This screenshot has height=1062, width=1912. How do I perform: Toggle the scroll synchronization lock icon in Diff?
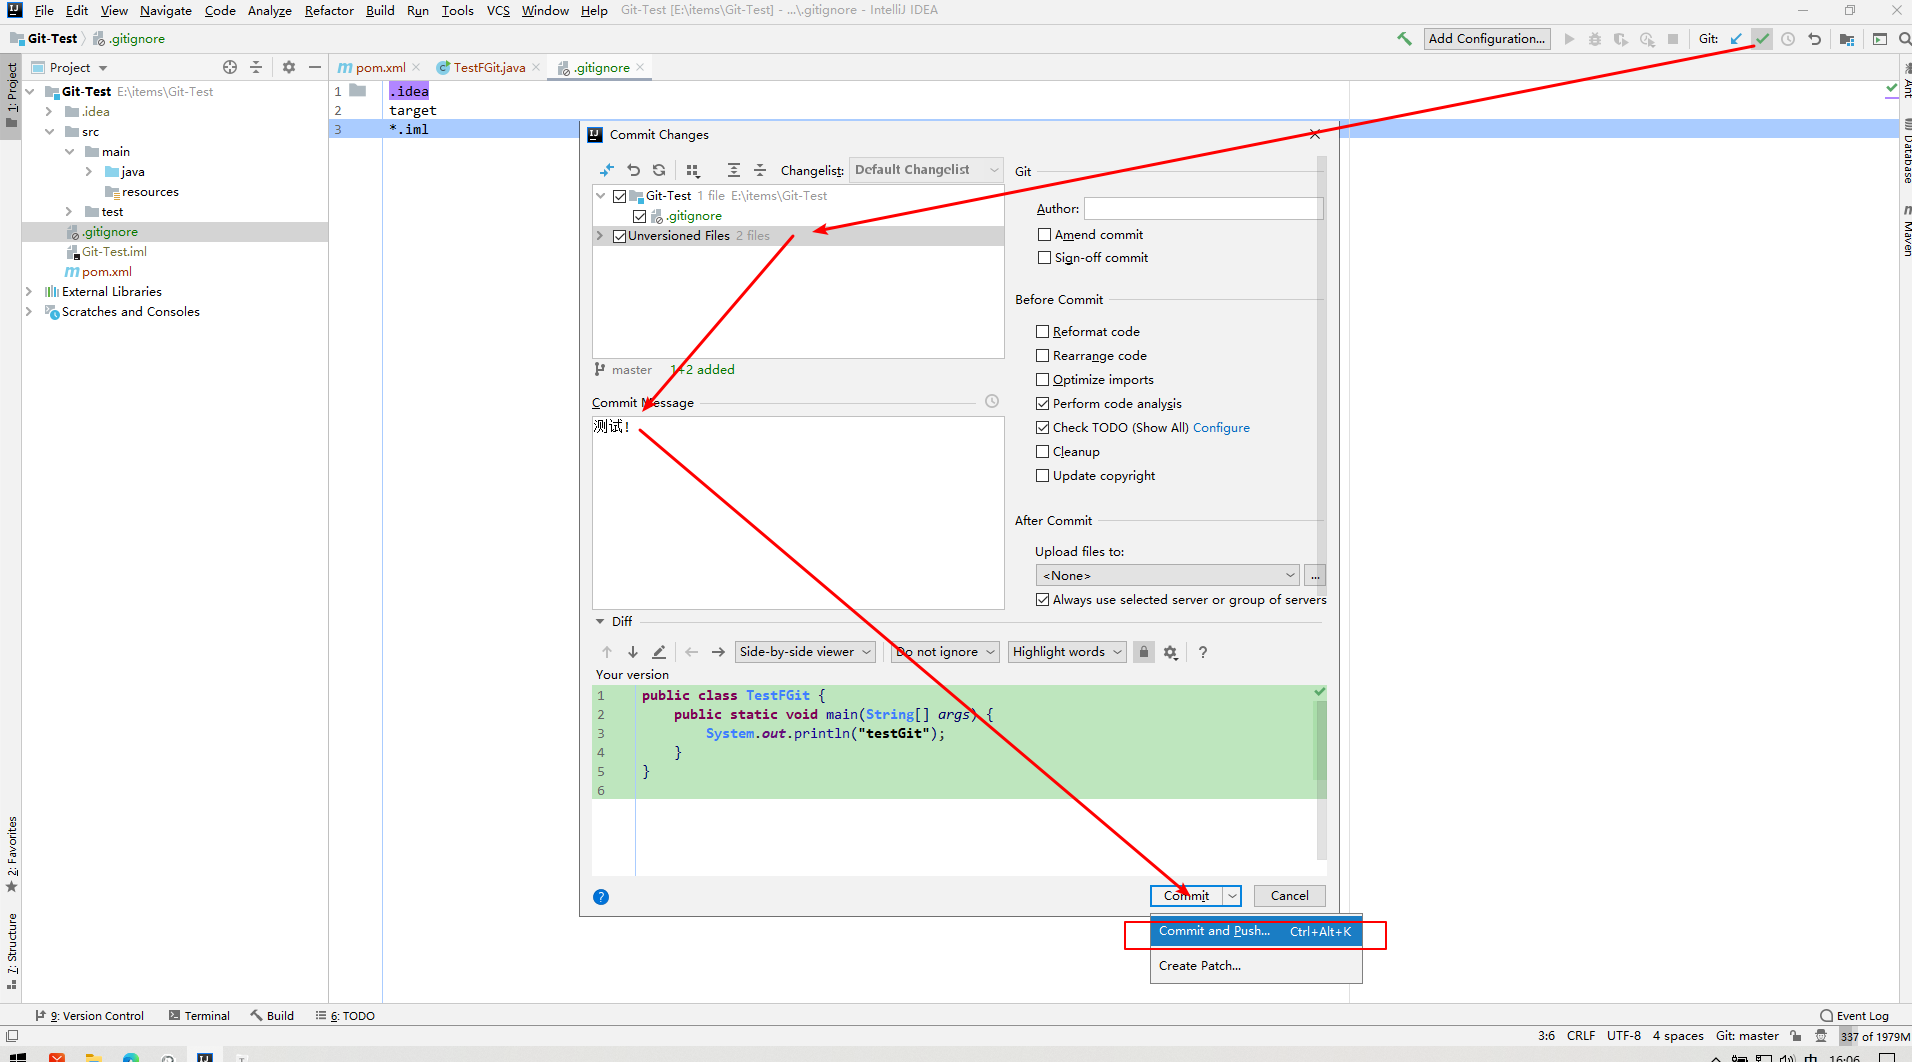pos(1144,652)
